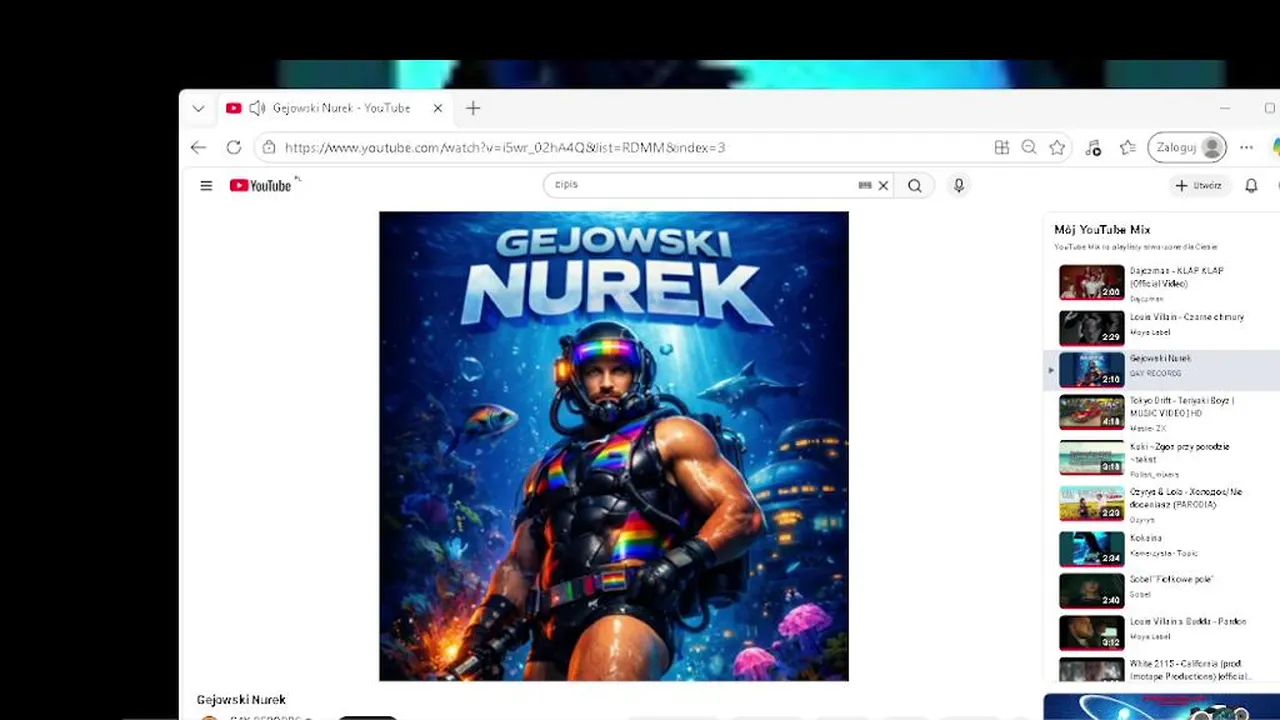Open the Kokaina video thumbnail

point(1092,548)
